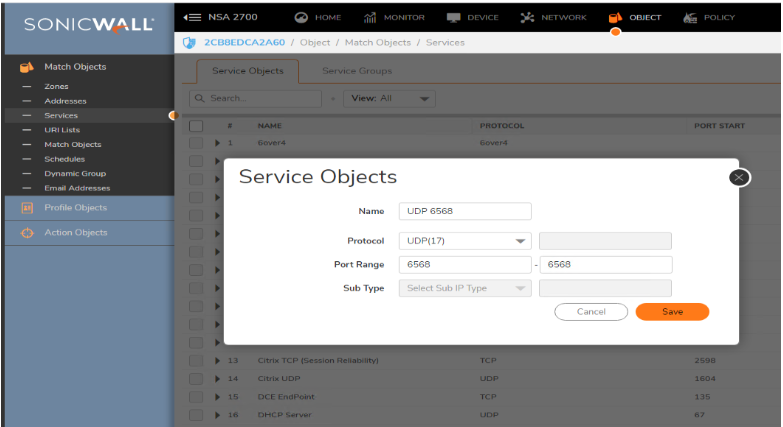The width and height of the screenshot is (783, 427).
Task: Collapse sidebar using hamburger menu icon
Action: (193, 17)
